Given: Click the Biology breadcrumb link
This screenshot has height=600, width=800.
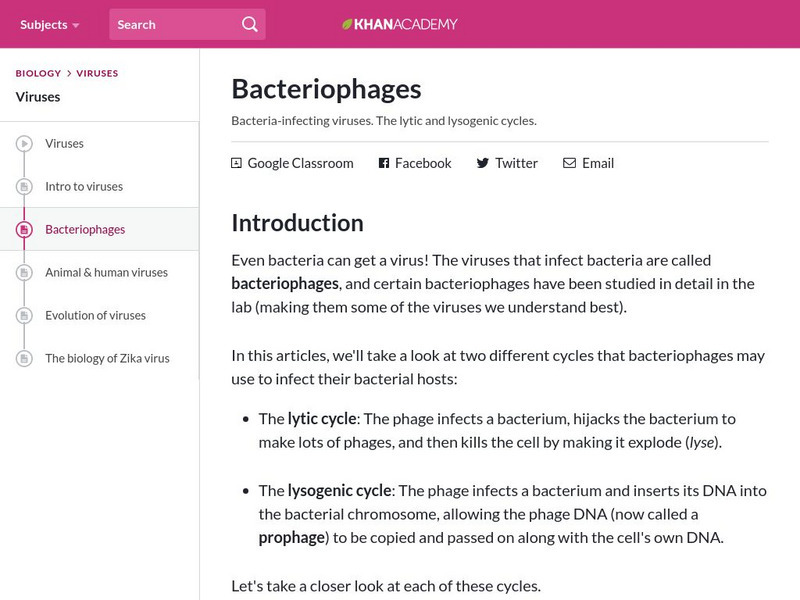Looking at the screenshot, I should click(x=38, y=73).
